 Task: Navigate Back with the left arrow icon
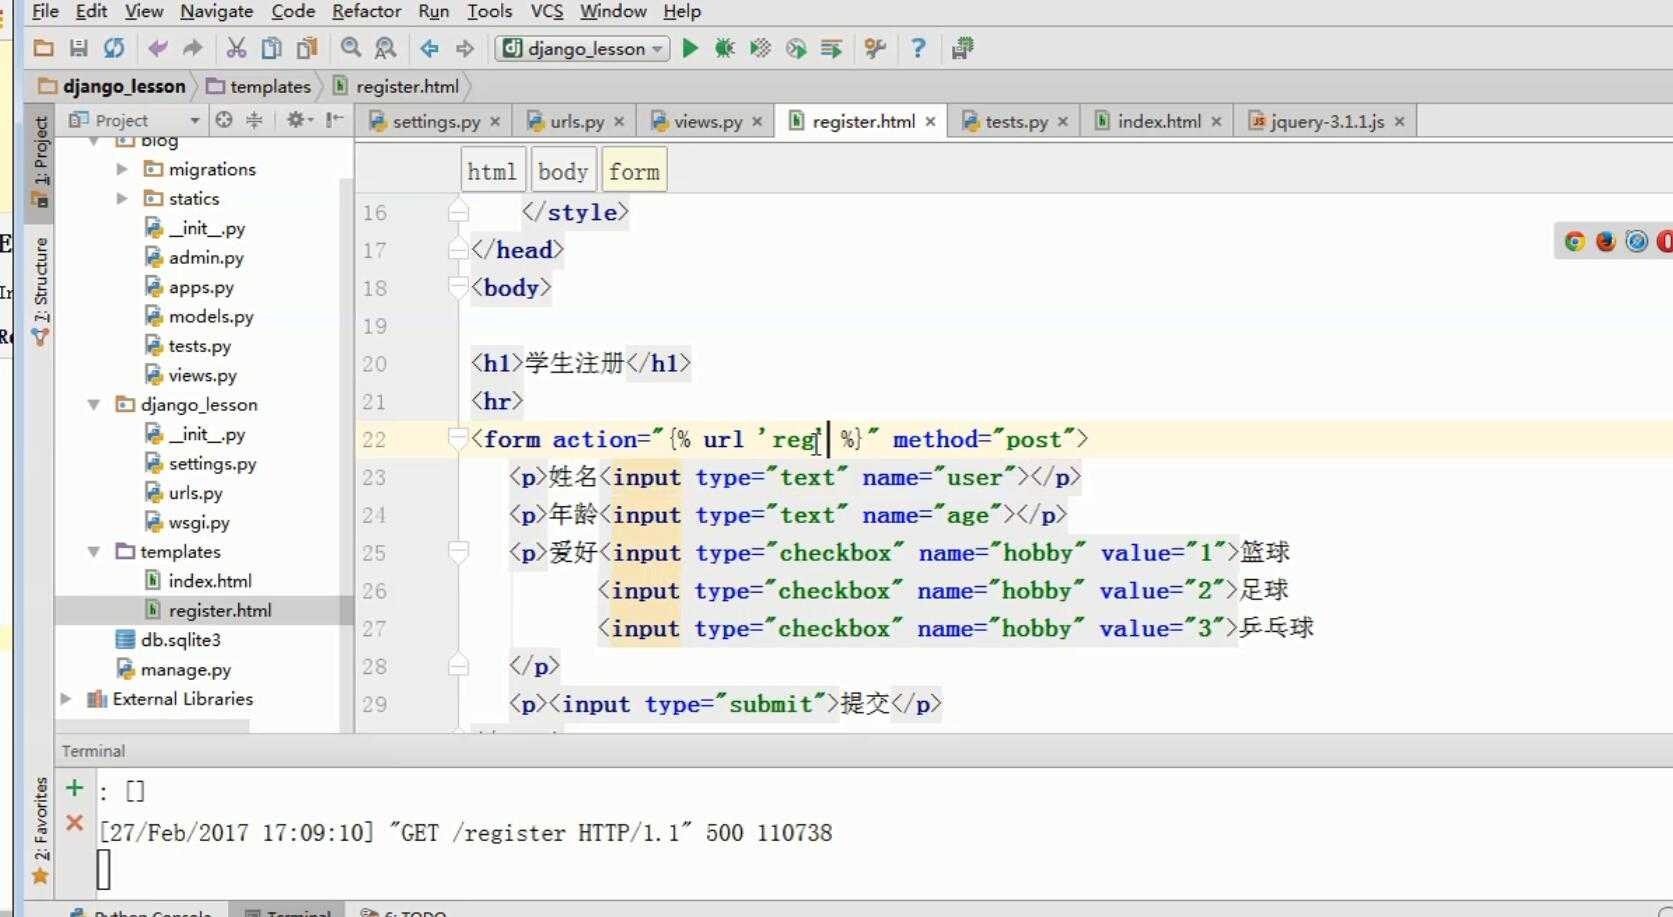(x=429, y=48)
